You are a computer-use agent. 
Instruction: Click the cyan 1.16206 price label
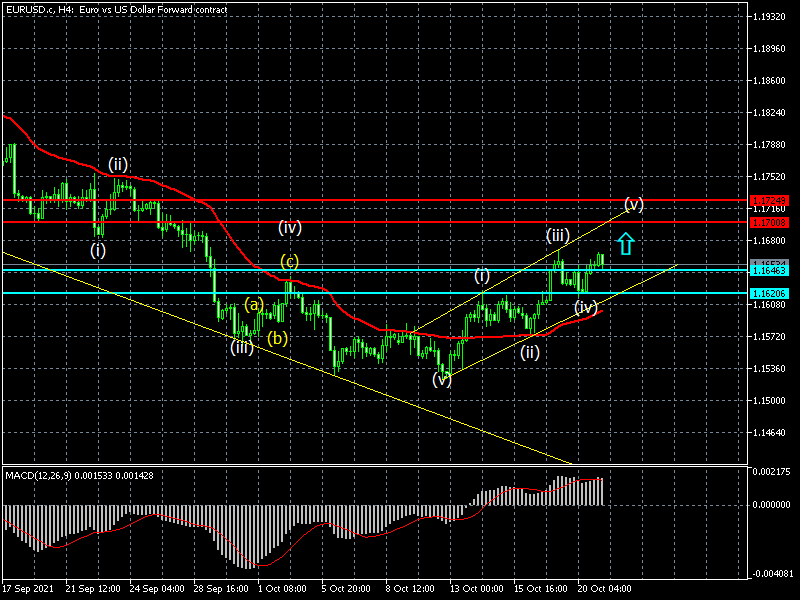770,293
